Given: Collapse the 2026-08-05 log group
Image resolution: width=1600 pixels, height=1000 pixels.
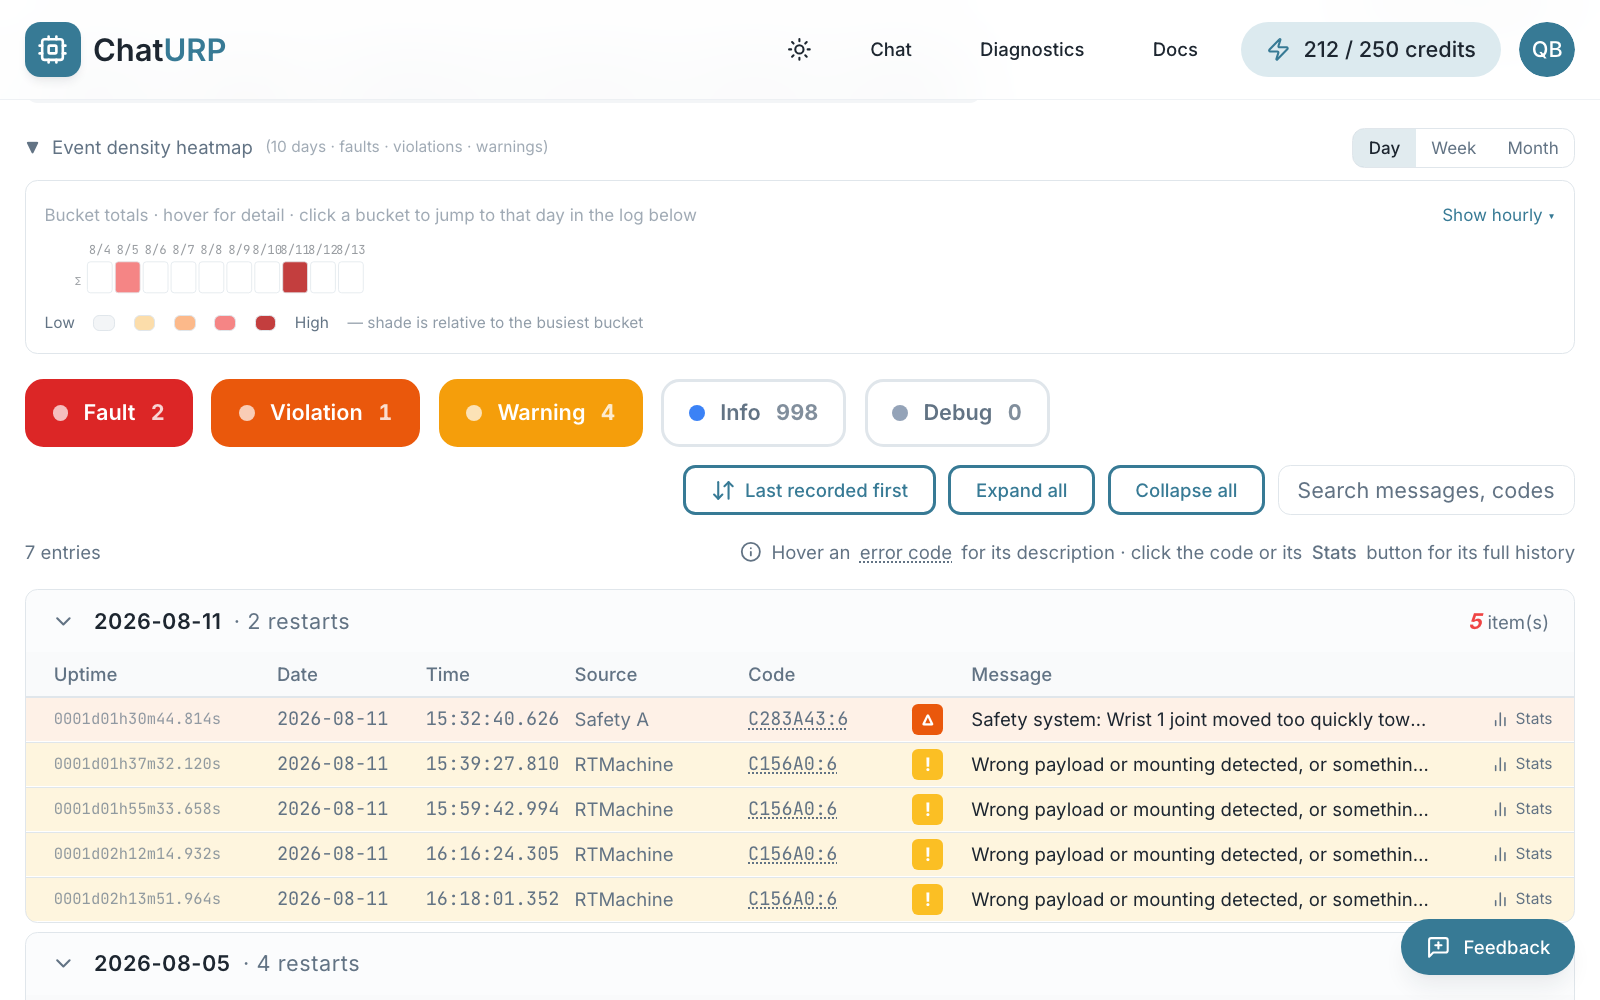Looking at the screenshot, I should tap(63, 963).
